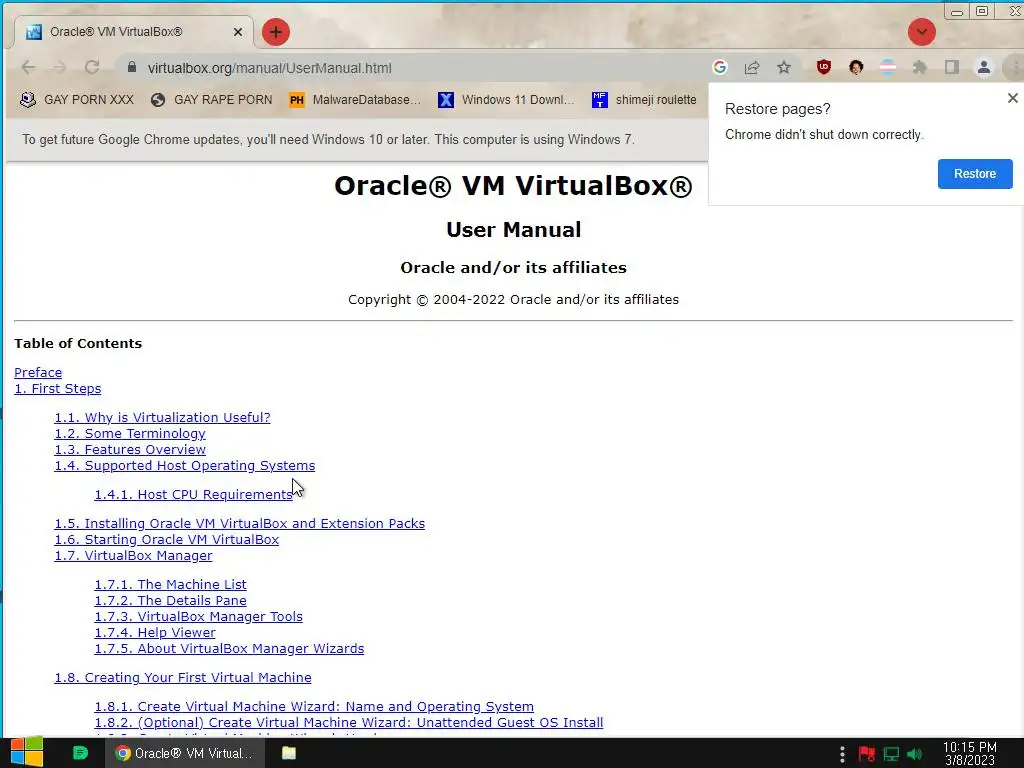Bookmark this page with the star icon

[784, 67]
